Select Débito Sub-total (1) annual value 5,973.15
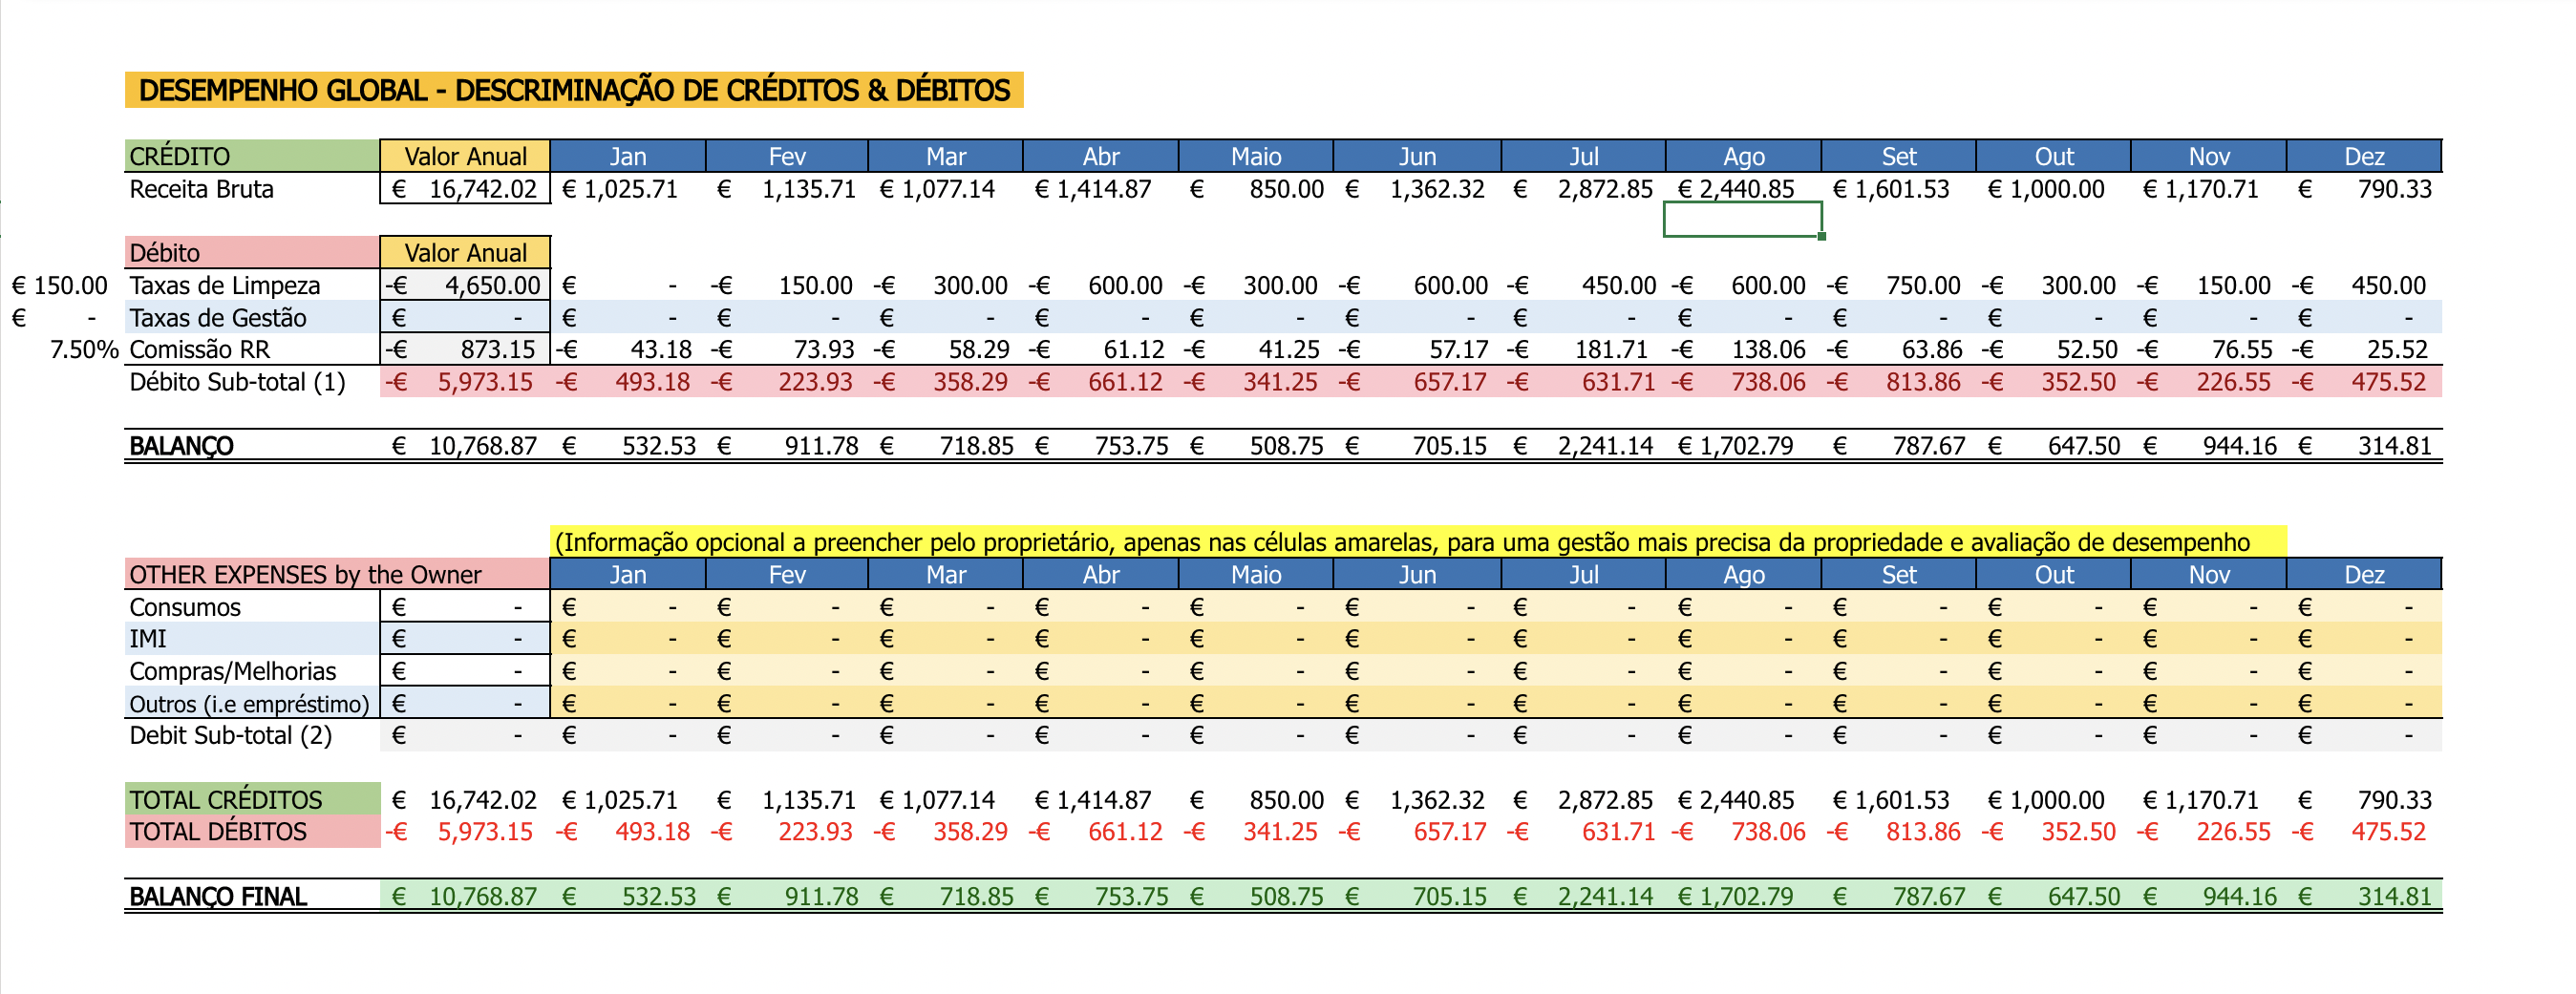The width and height of the screenshot is (2576, 994). (x=465, y=382)
